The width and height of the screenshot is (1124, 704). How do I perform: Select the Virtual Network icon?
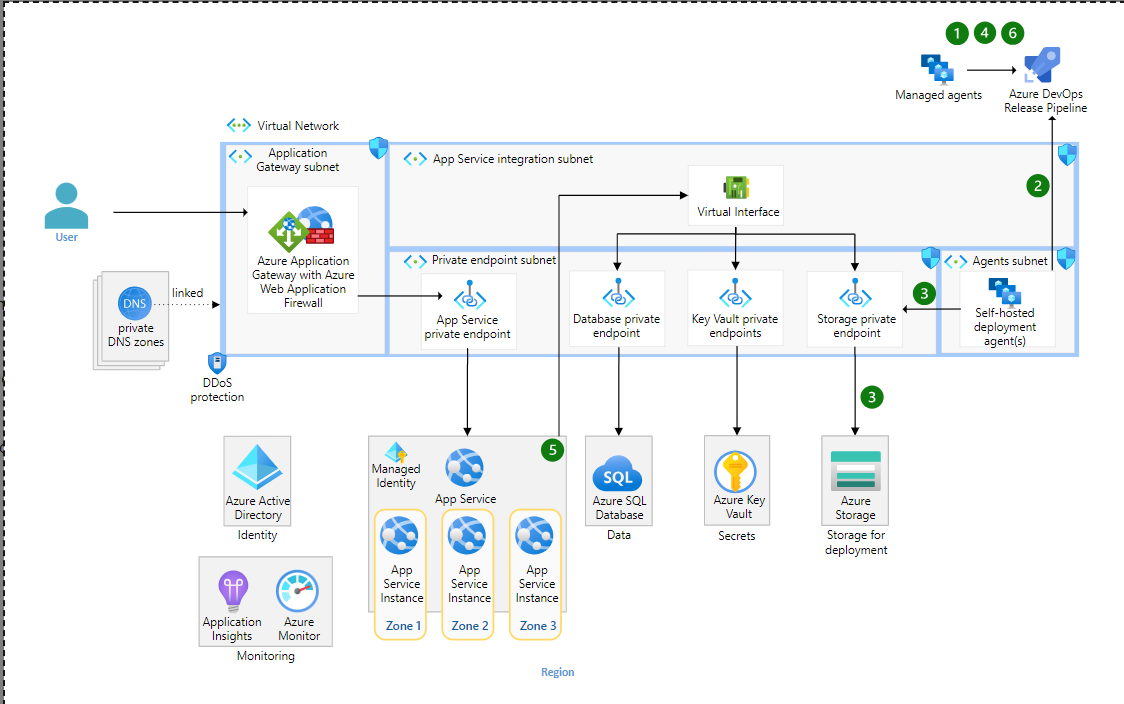pos(239,125)
